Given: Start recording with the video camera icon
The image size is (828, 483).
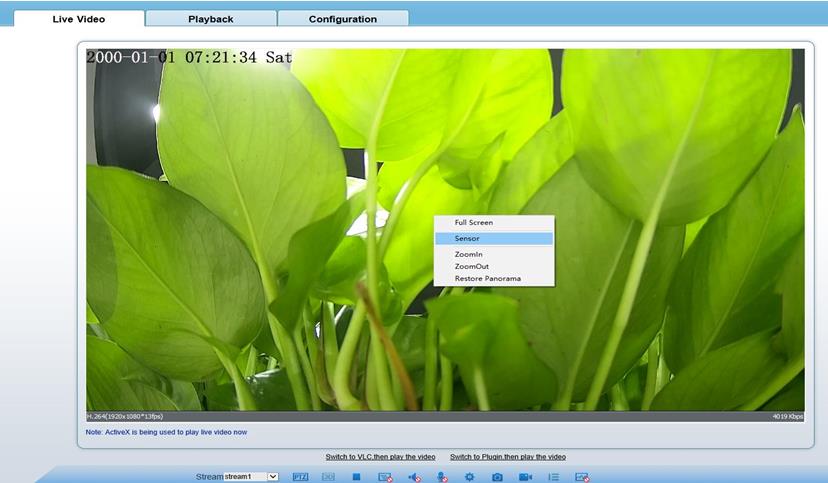Looking at the screenshot, I should [x=525, y=477].
